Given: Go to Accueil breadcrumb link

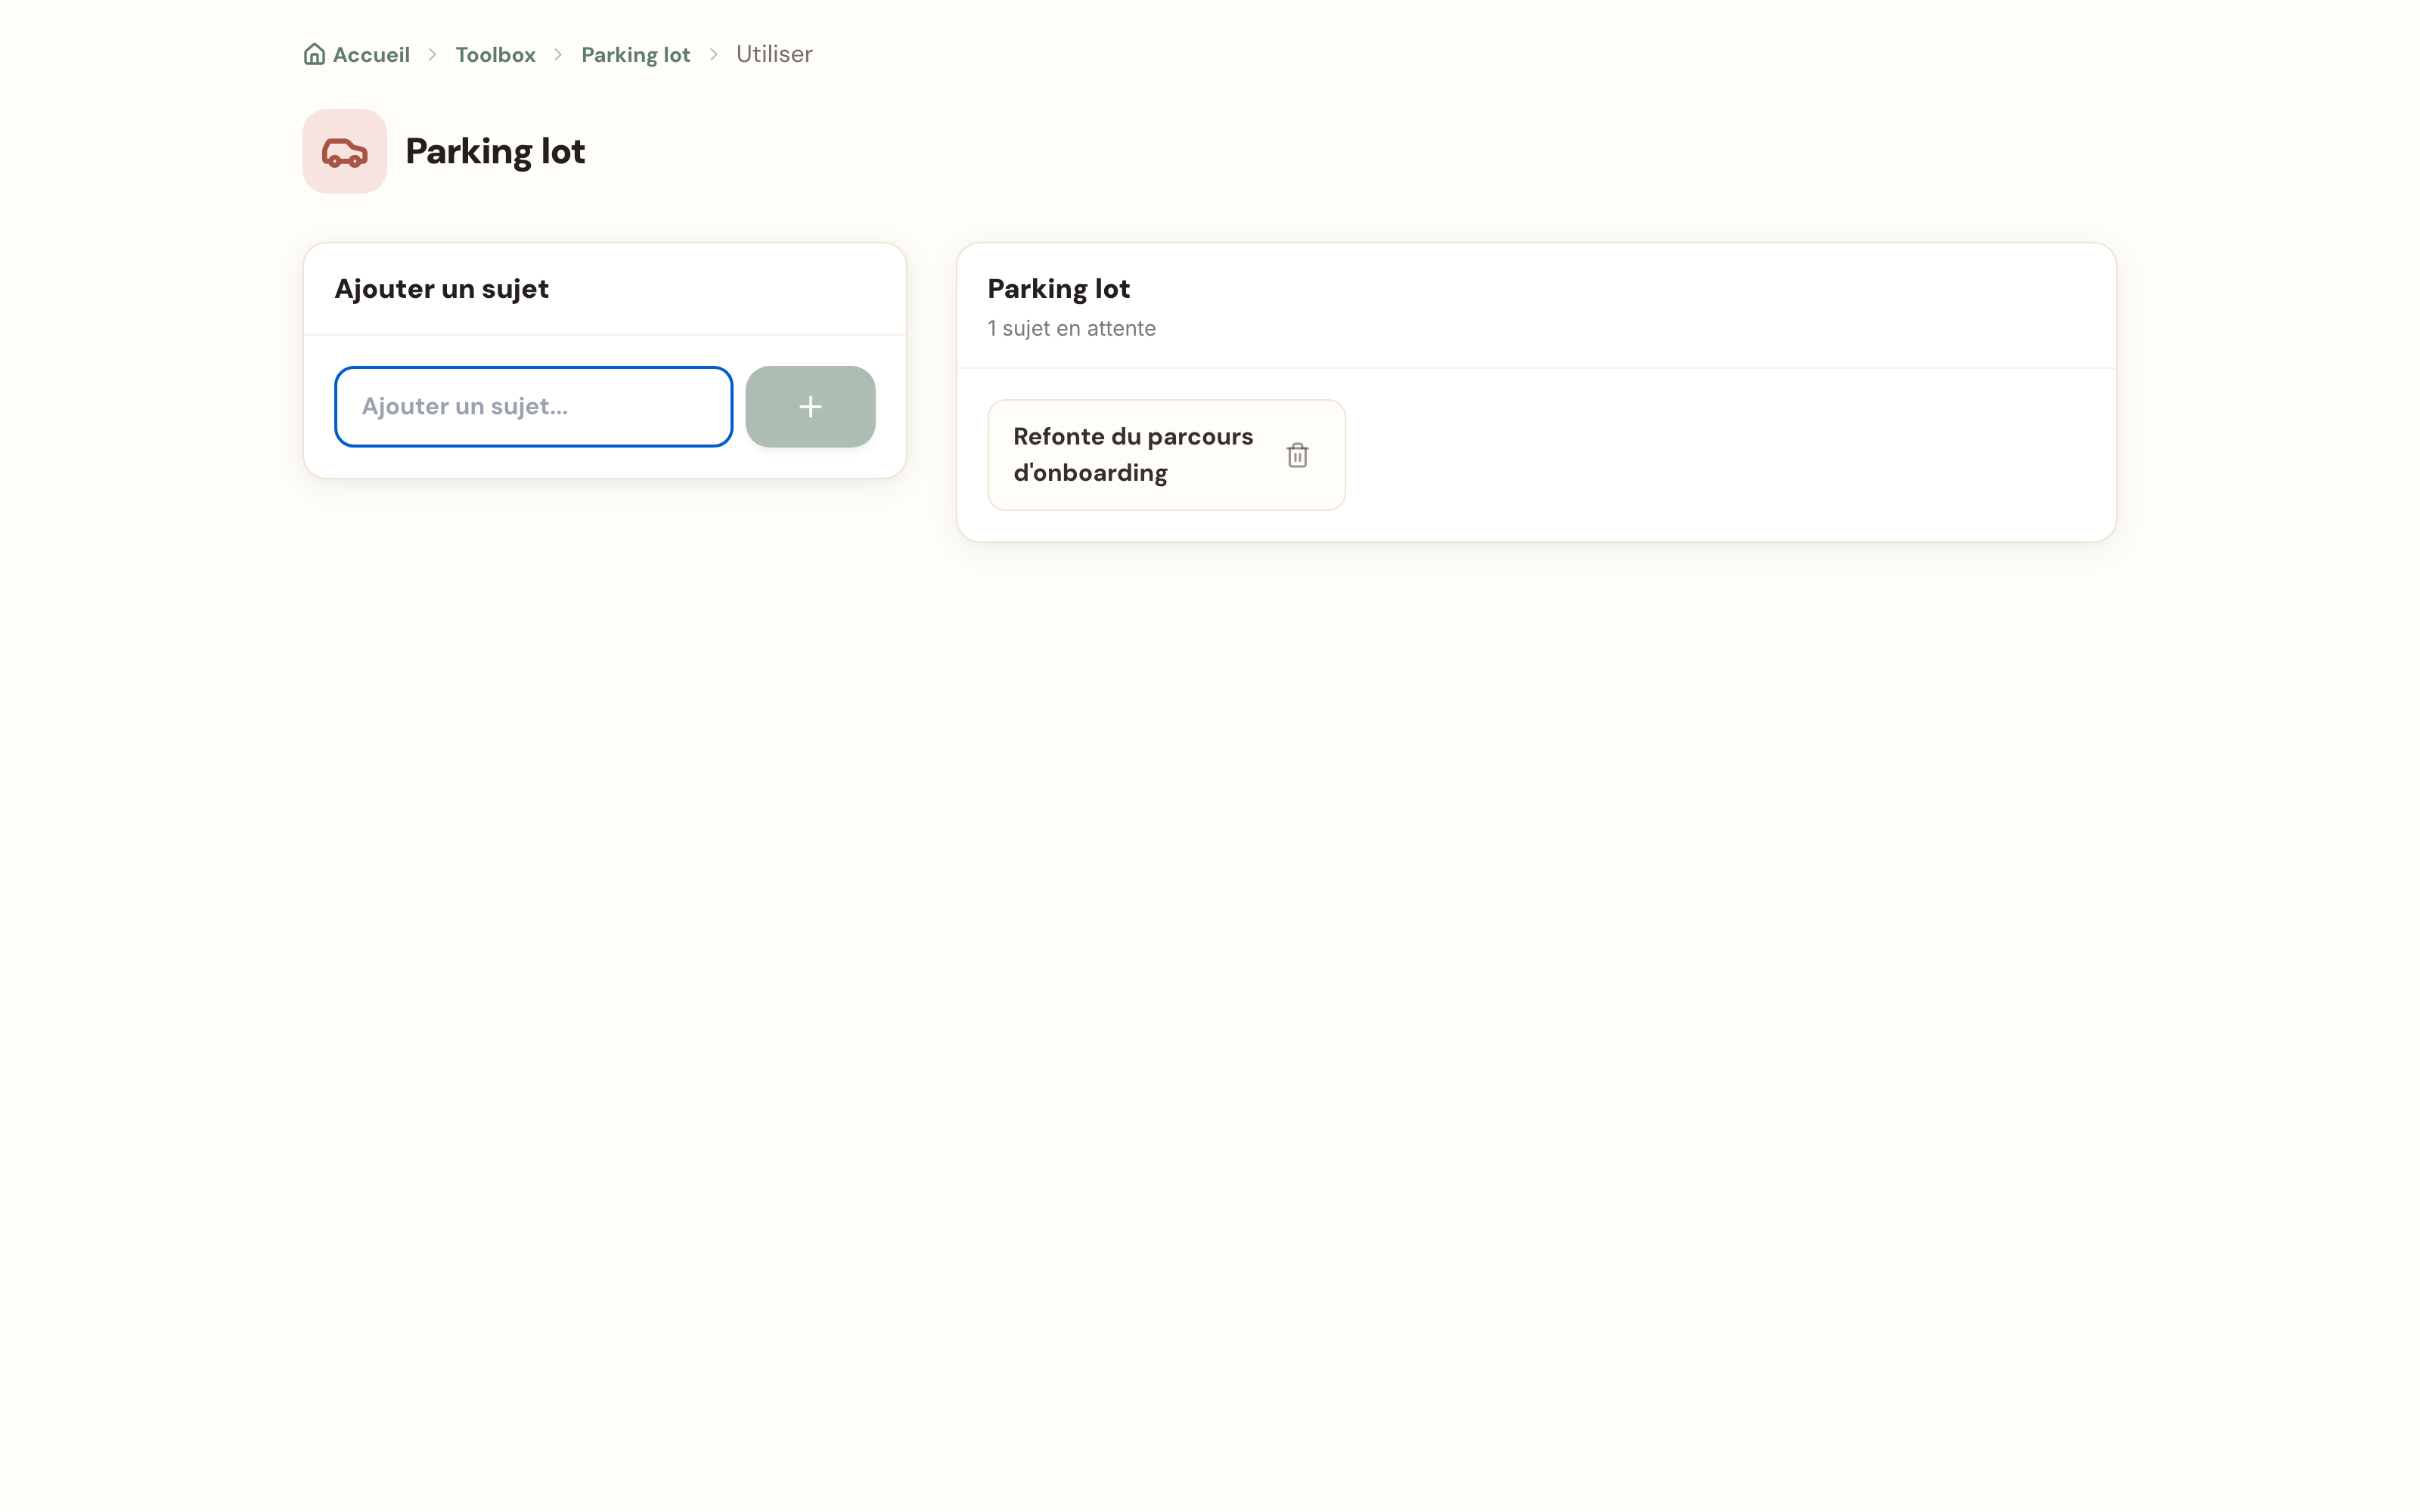Looking at the screenshot, I should [371, 55].
